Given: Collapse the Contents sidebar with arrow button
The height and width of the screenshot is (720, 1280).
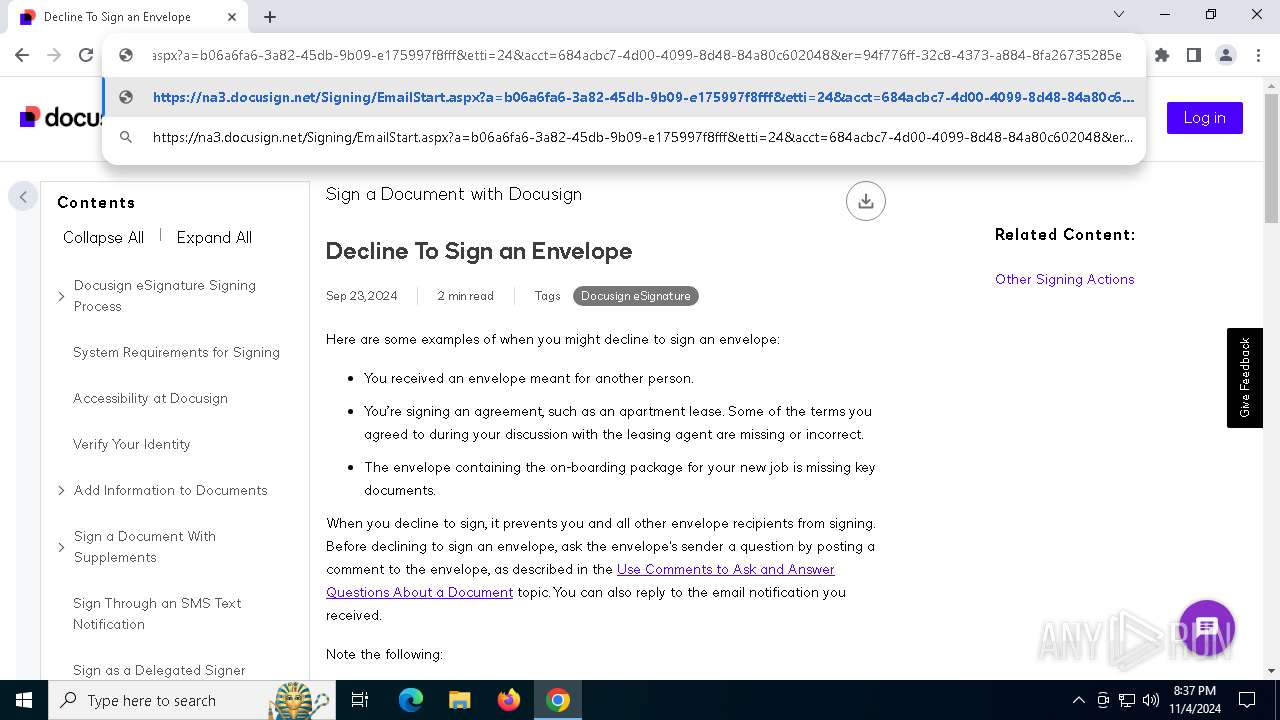Looking at the screenshot, I should [x=23, y=197].
